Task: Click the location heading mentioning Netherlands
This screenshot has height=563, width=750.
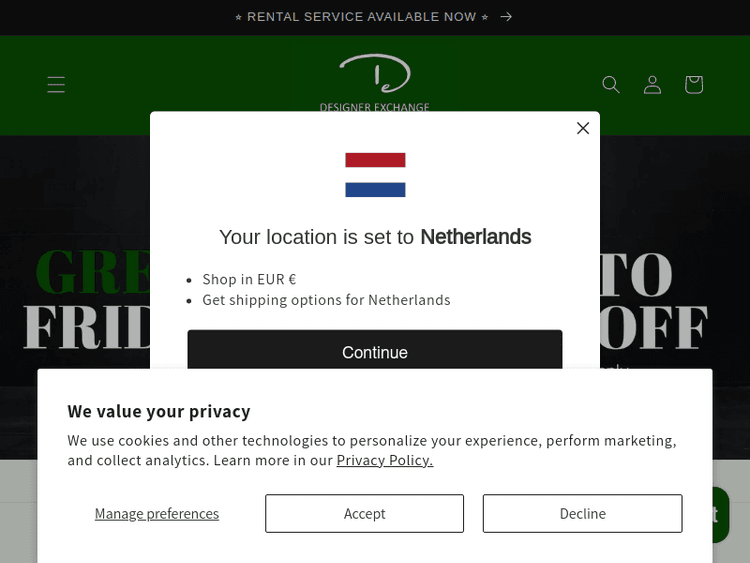Action: 375,237
